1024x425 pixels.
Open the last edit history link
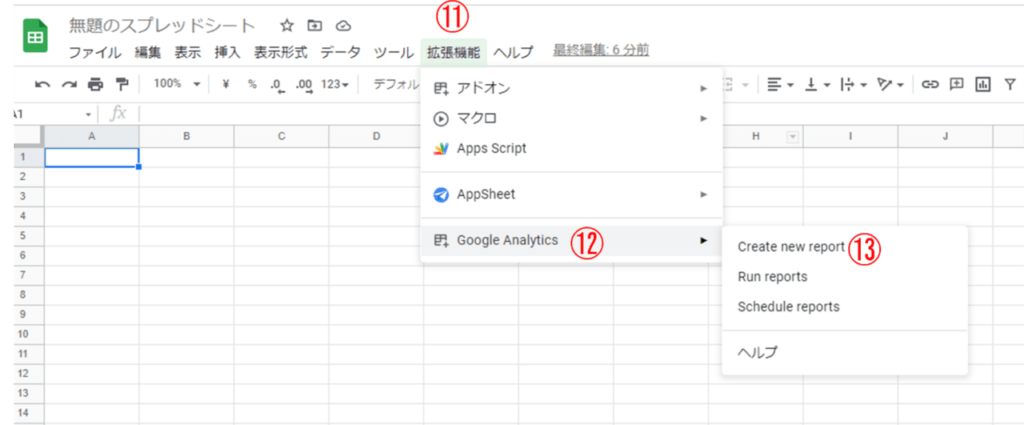click(x=600, y=51)
